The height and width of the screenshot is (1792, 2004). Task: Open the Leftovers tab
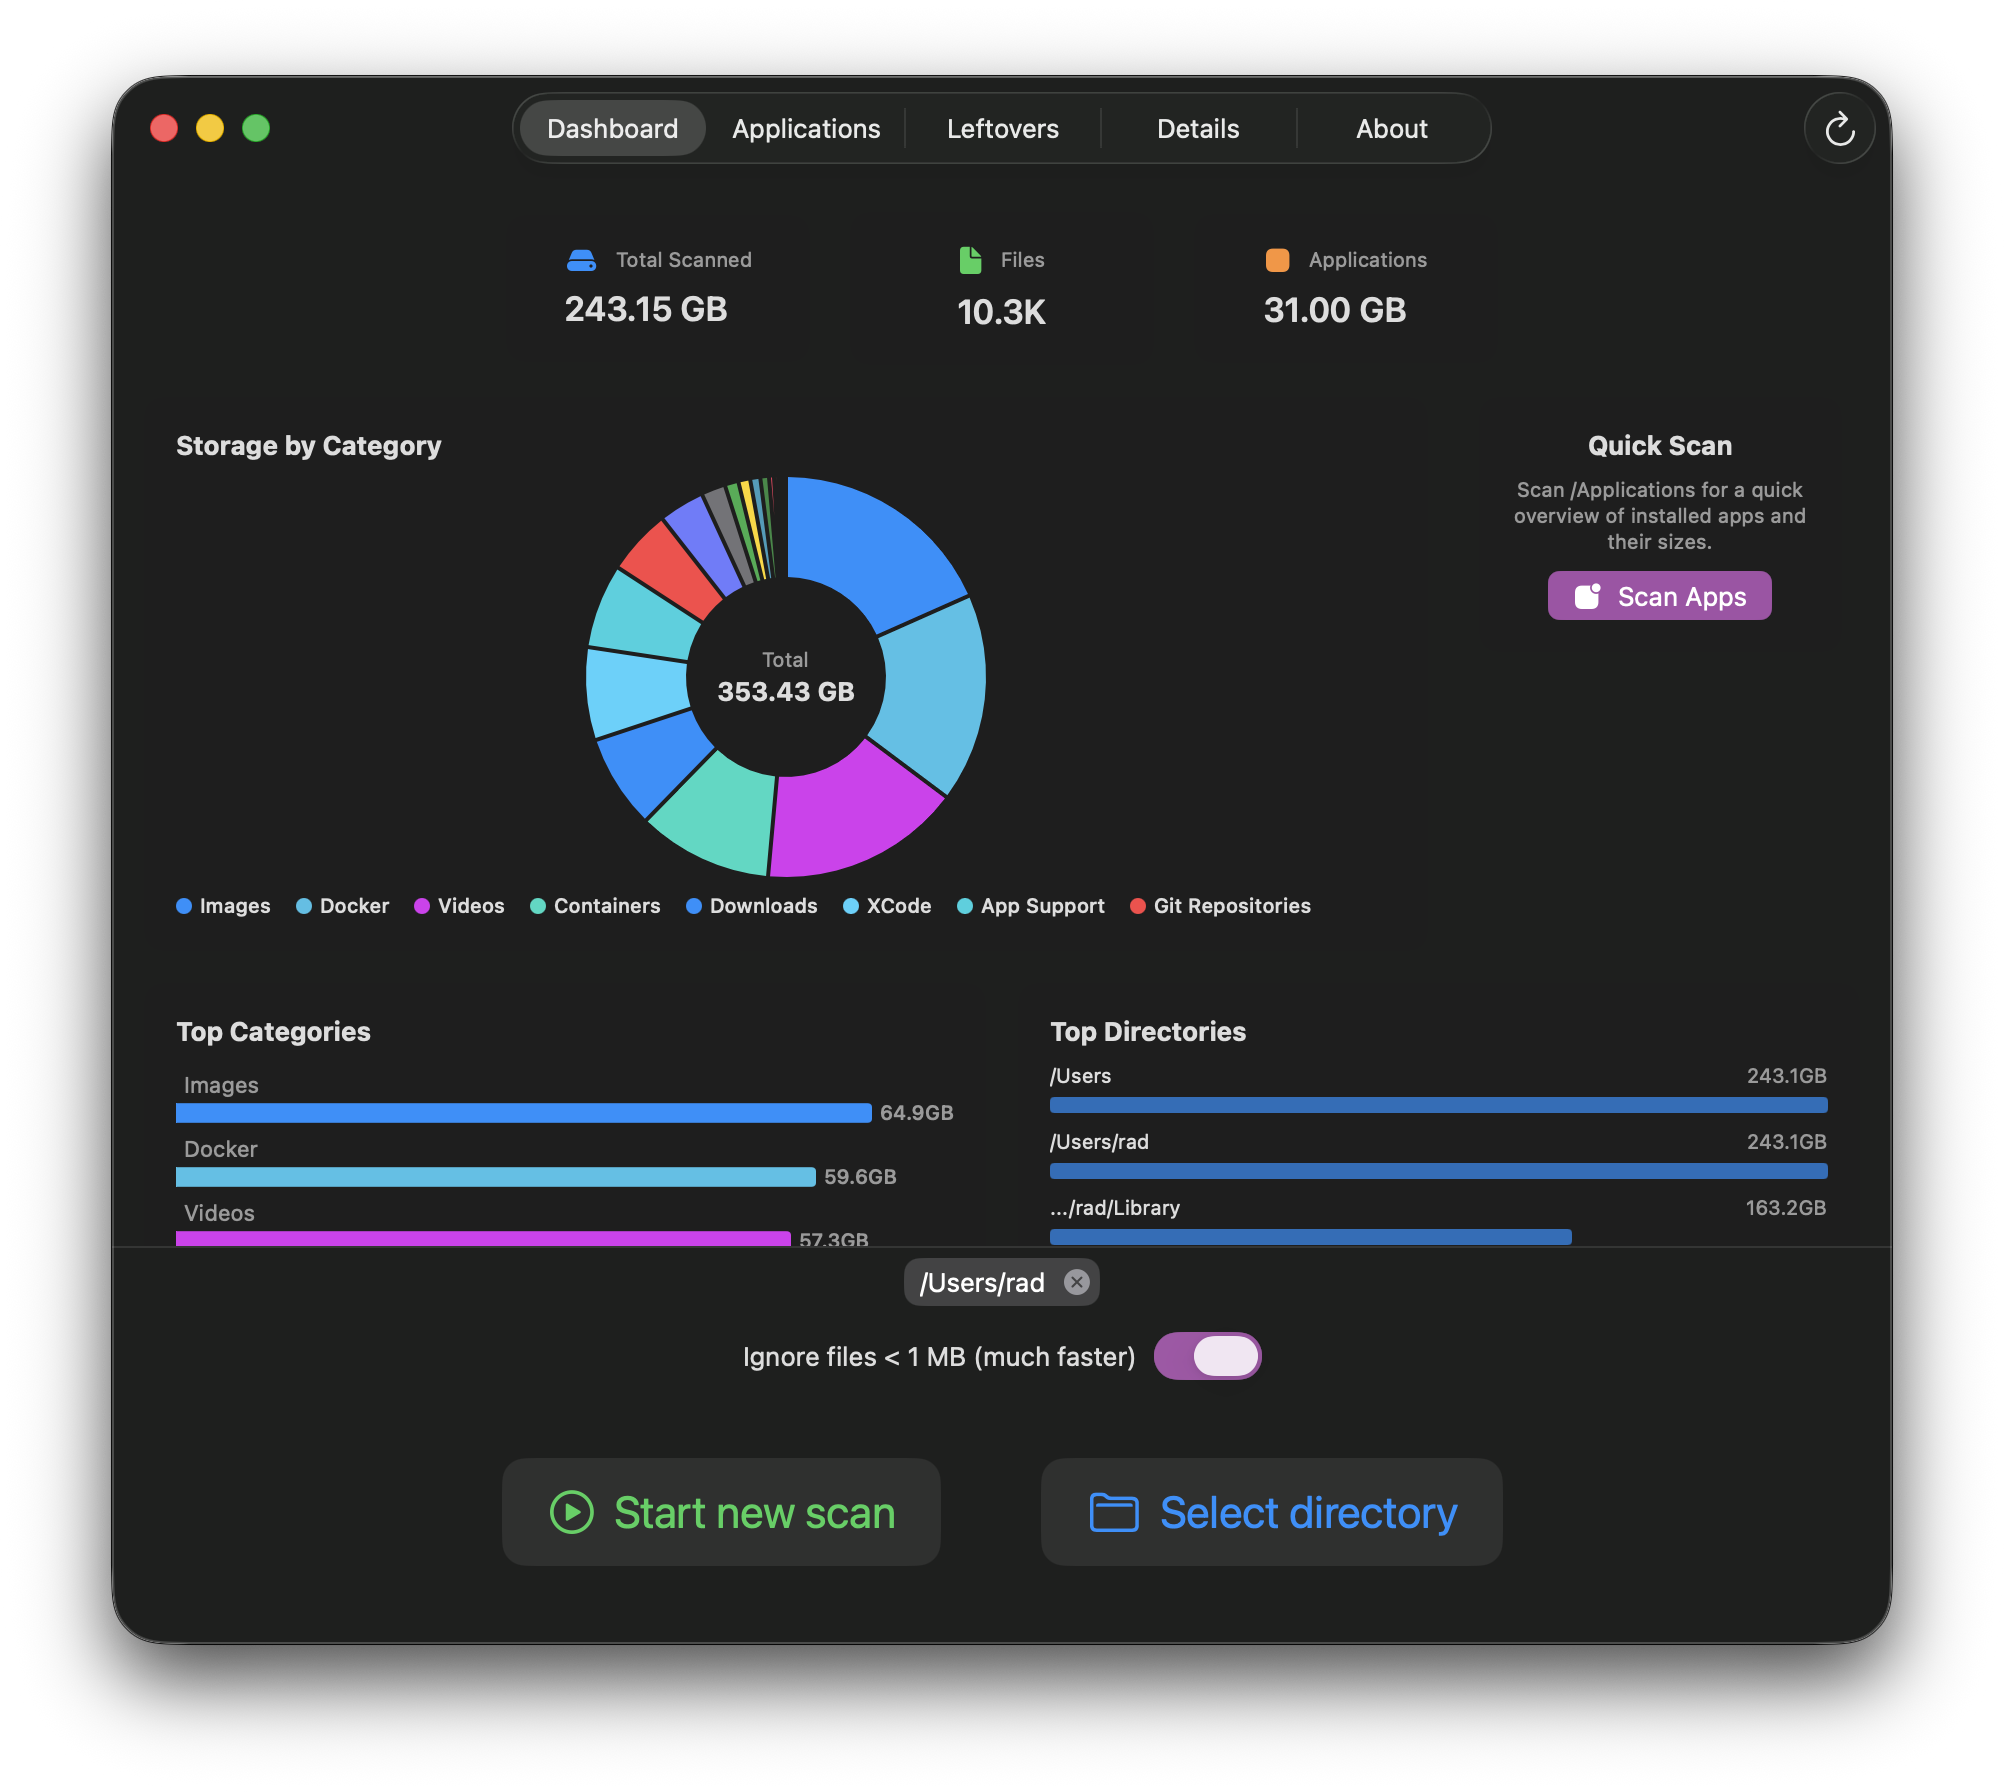[1002, 129]
